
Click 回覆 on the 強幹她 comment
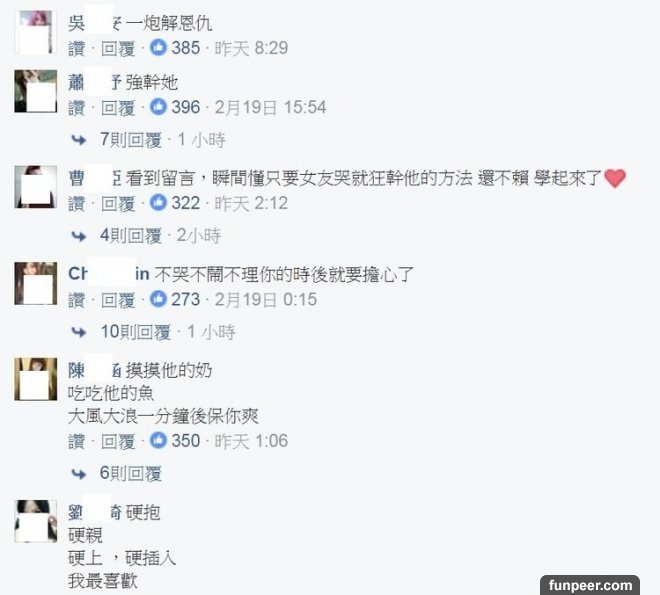point(118,107)
